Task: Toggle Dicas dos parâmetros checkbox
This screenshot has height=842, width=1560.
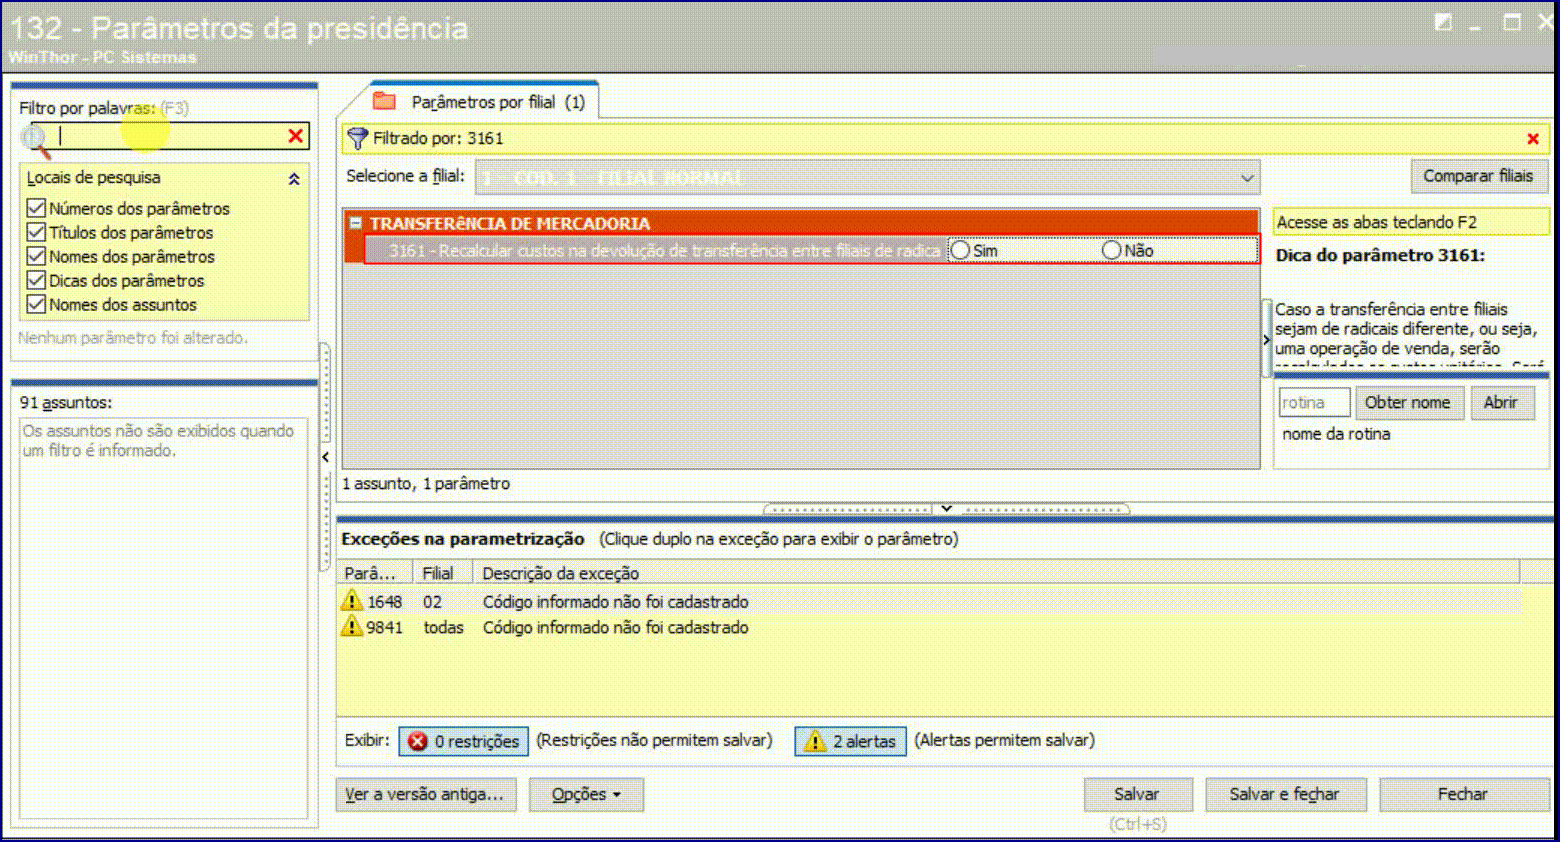Action: [x=36, y=280]
